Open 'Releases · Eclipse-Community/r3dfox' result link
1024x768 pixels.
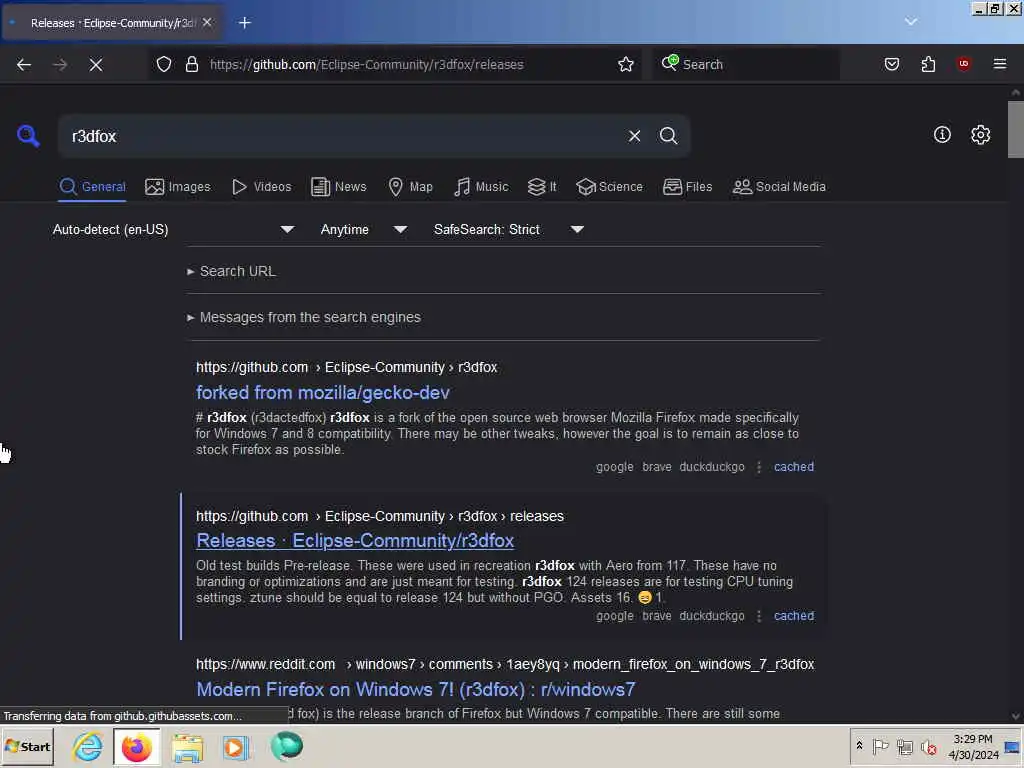[x=355, y=541]
